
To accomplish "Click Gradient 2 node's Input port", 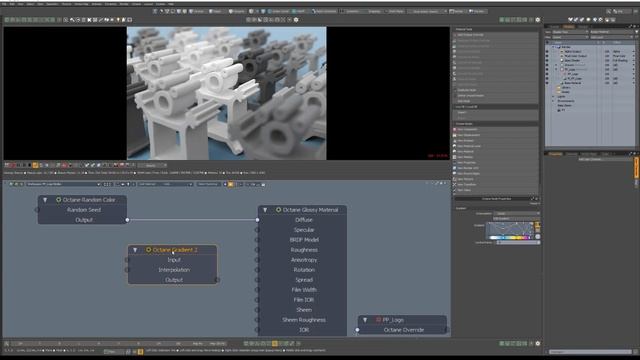I will (127, 260).
